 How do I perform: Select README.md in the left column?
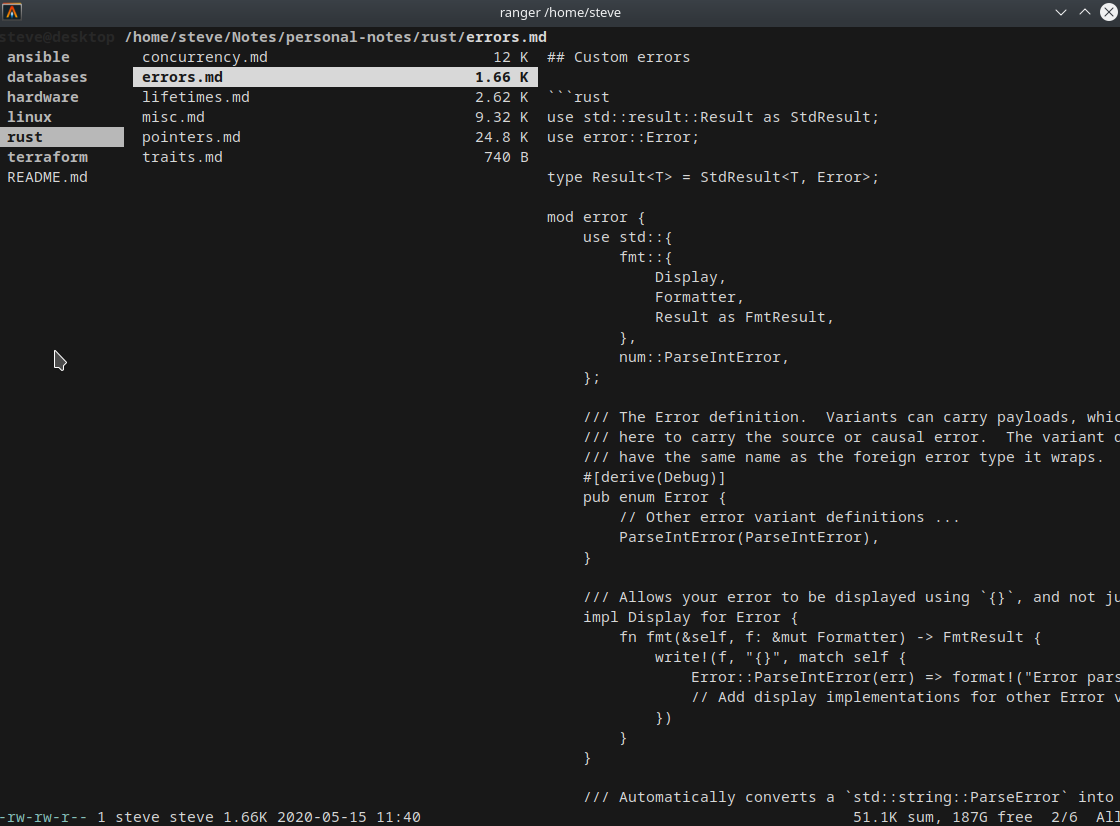[x=47, y=177]
